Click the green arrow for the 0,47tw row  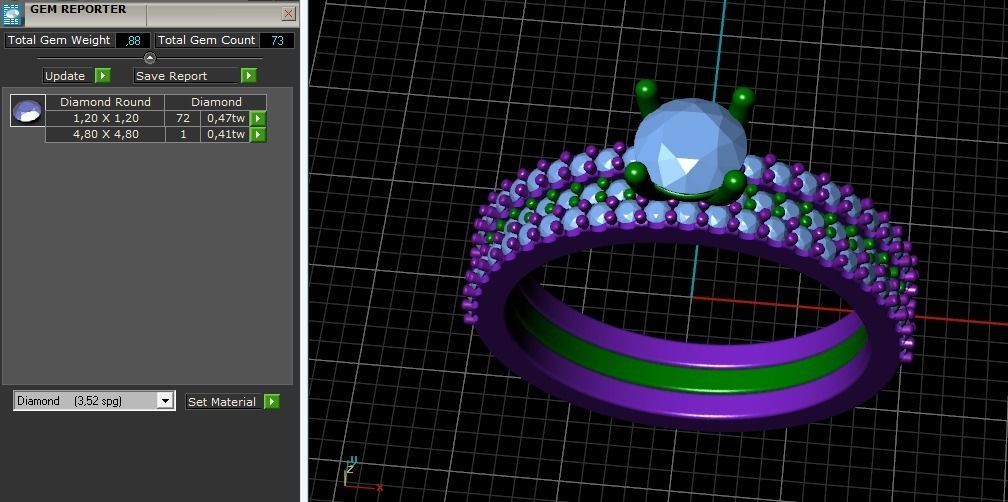[258, 118]
